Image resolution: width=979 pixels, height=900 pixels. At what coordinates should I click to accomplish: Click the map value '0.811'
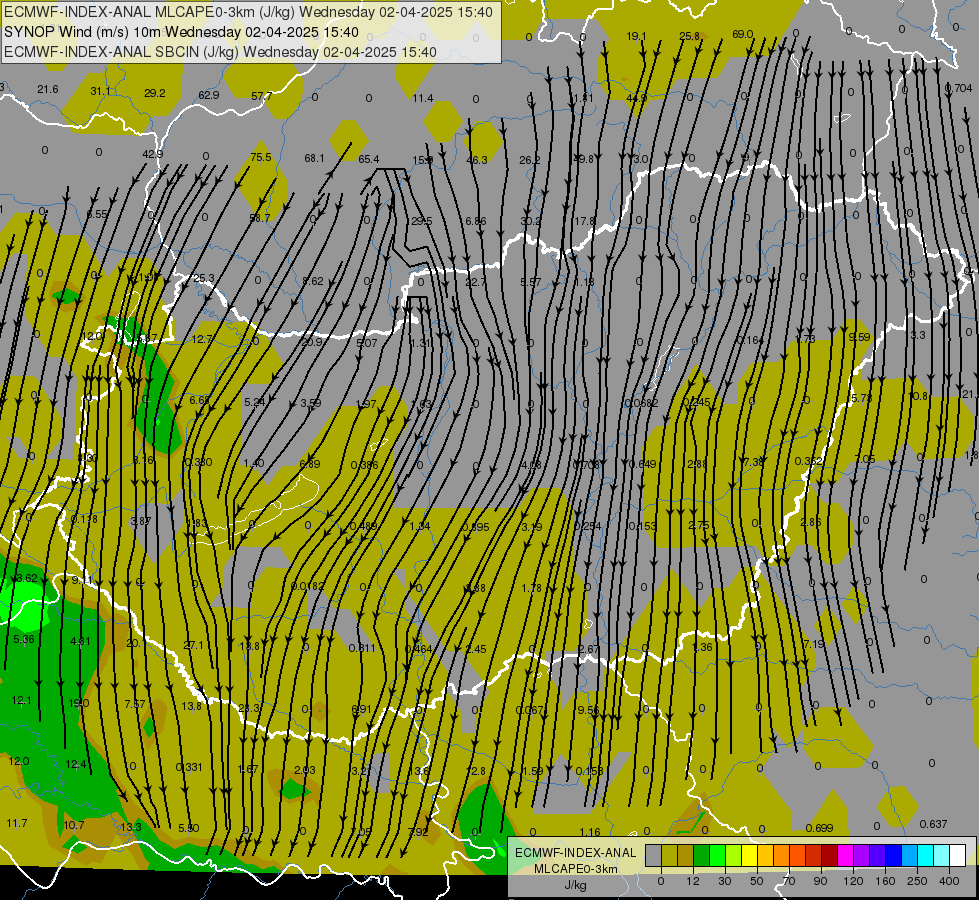tap(362, 648)
